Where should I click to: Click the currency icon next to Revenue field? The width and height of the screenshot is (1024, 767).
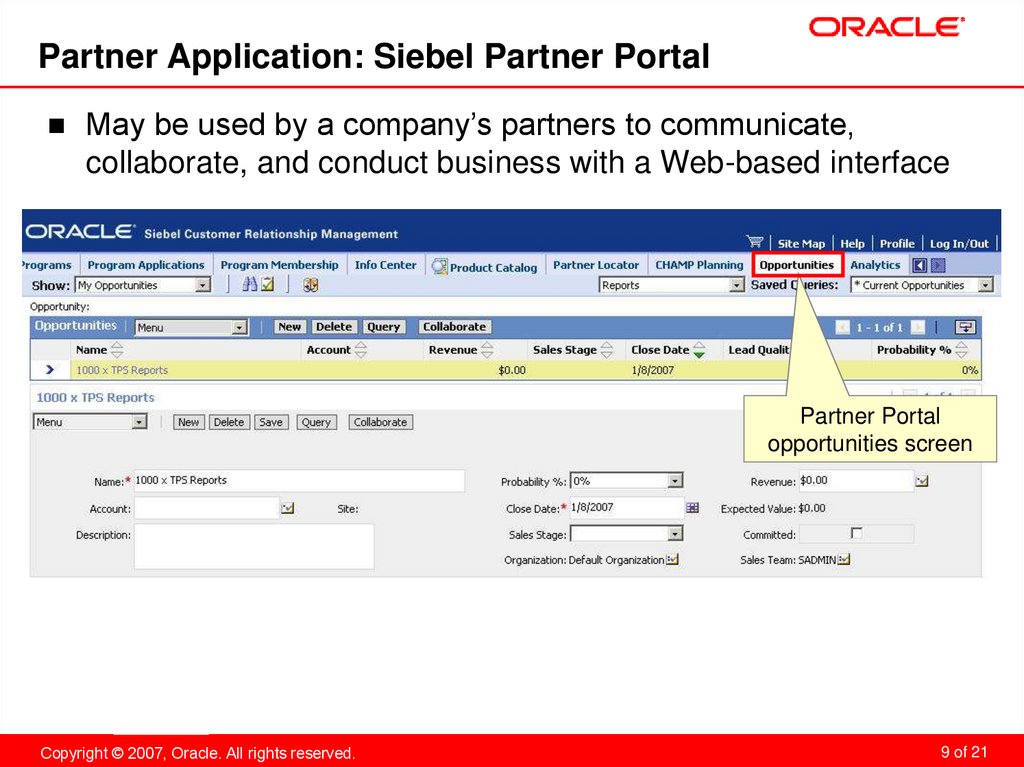[x=922, y=480]
